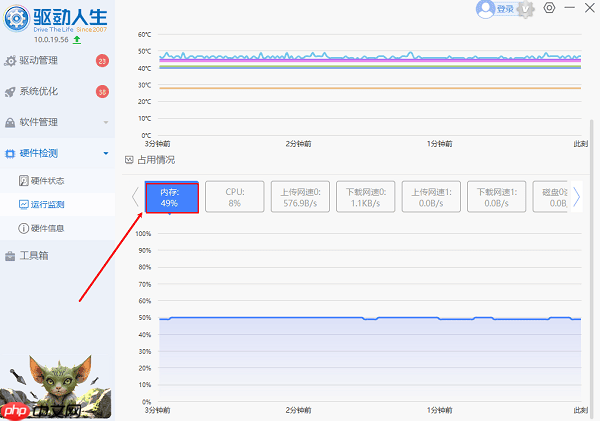Viewport: 600px width, 421px height.
Task: Collapse the 硬件检测 submenu arrow
Action: pyautogui.click(x=106, y=153)
